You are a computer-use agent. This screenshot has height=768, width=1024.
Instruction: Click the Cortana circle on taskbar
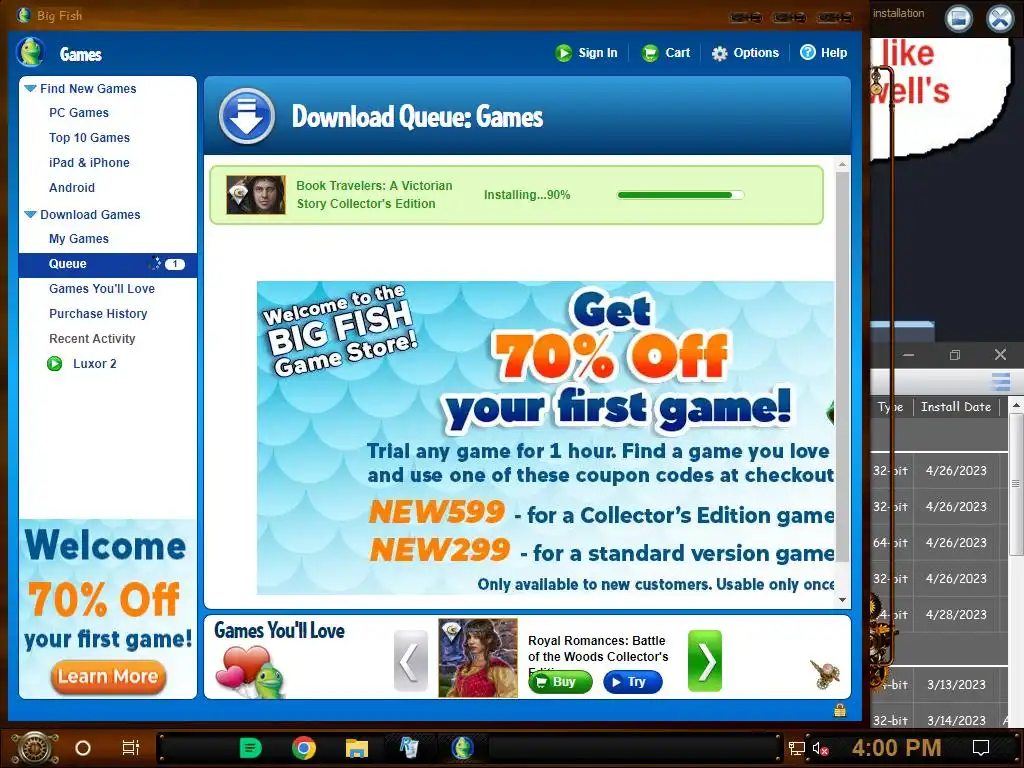(83, 748)
